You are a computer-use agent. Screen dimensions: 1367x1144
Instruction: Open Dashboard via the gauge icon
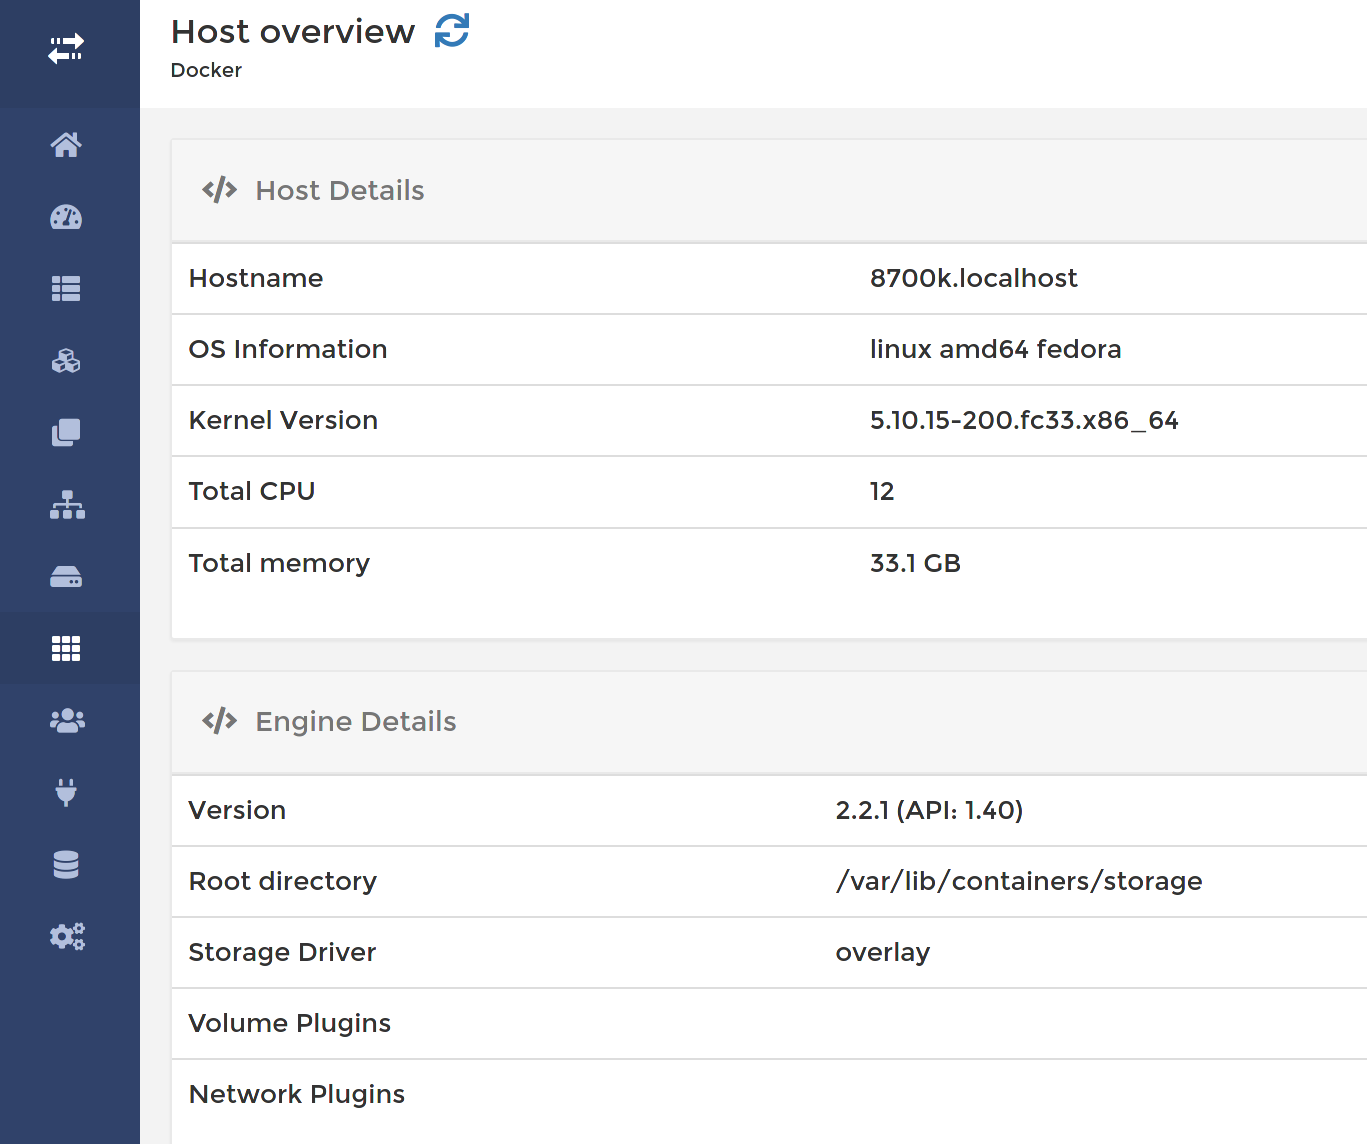pos(66,217)
